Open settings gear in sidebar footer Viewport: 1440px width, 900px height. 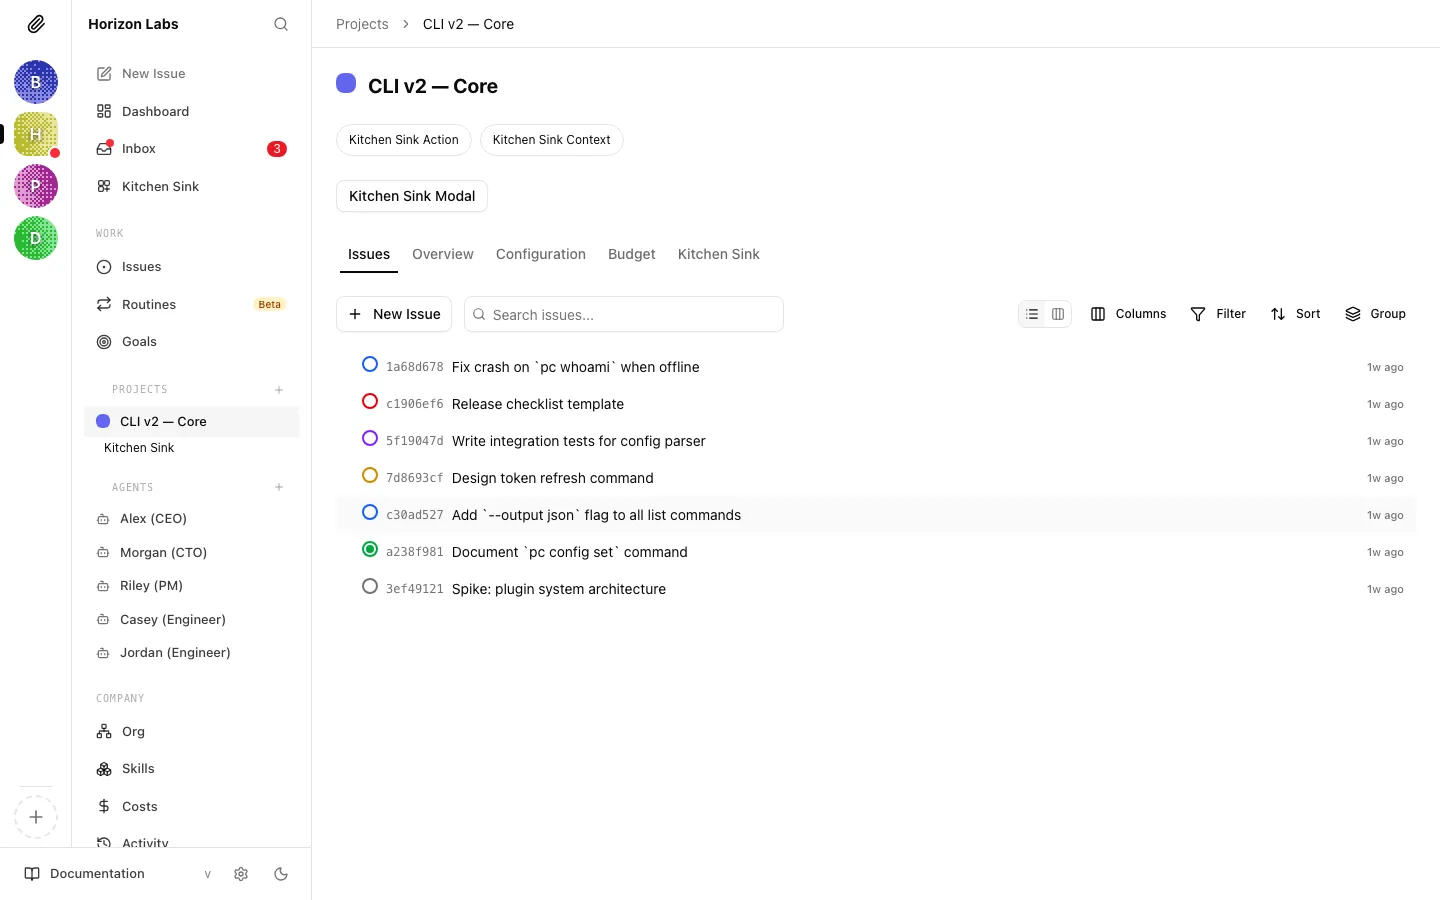[241, 874]
